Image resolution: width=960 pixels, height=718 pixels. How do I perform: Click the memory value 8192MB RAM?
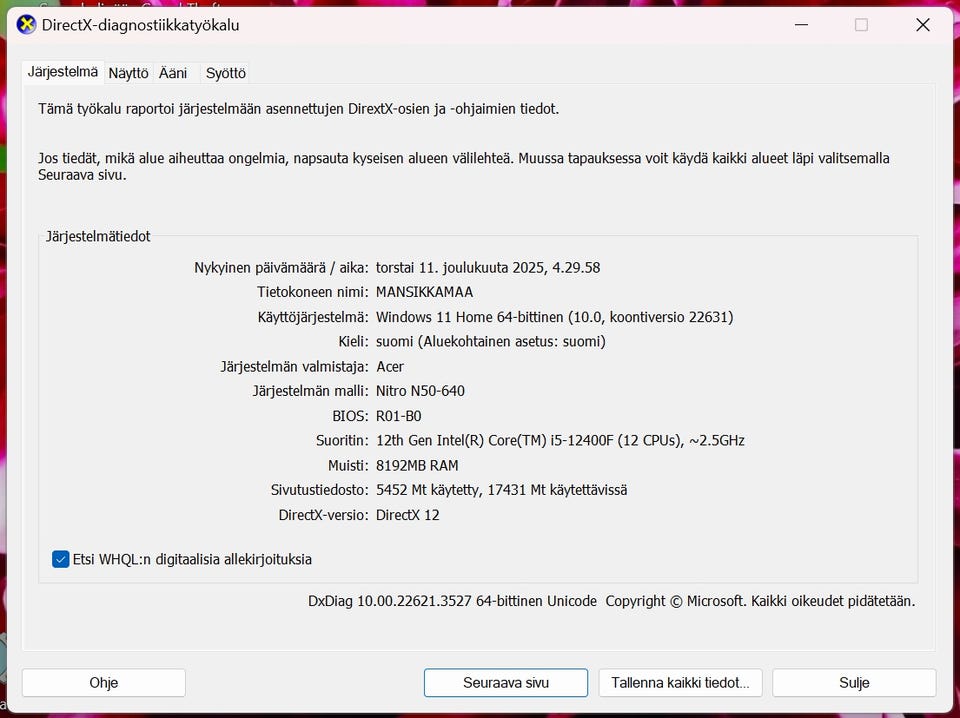pyautogui.click(x=417, y=466)
